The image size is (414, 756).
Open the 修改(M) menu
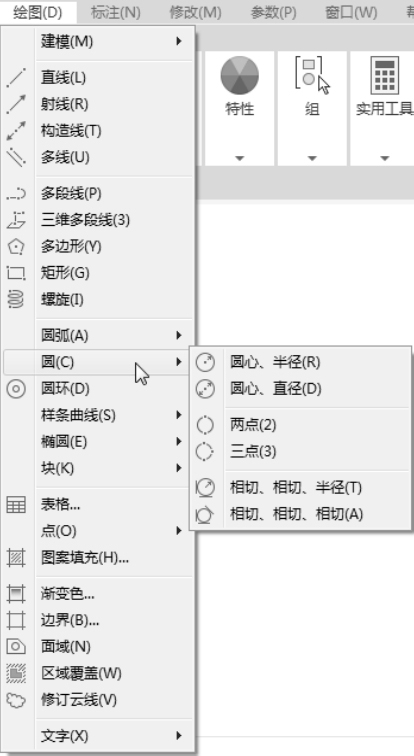pos(195,12)
